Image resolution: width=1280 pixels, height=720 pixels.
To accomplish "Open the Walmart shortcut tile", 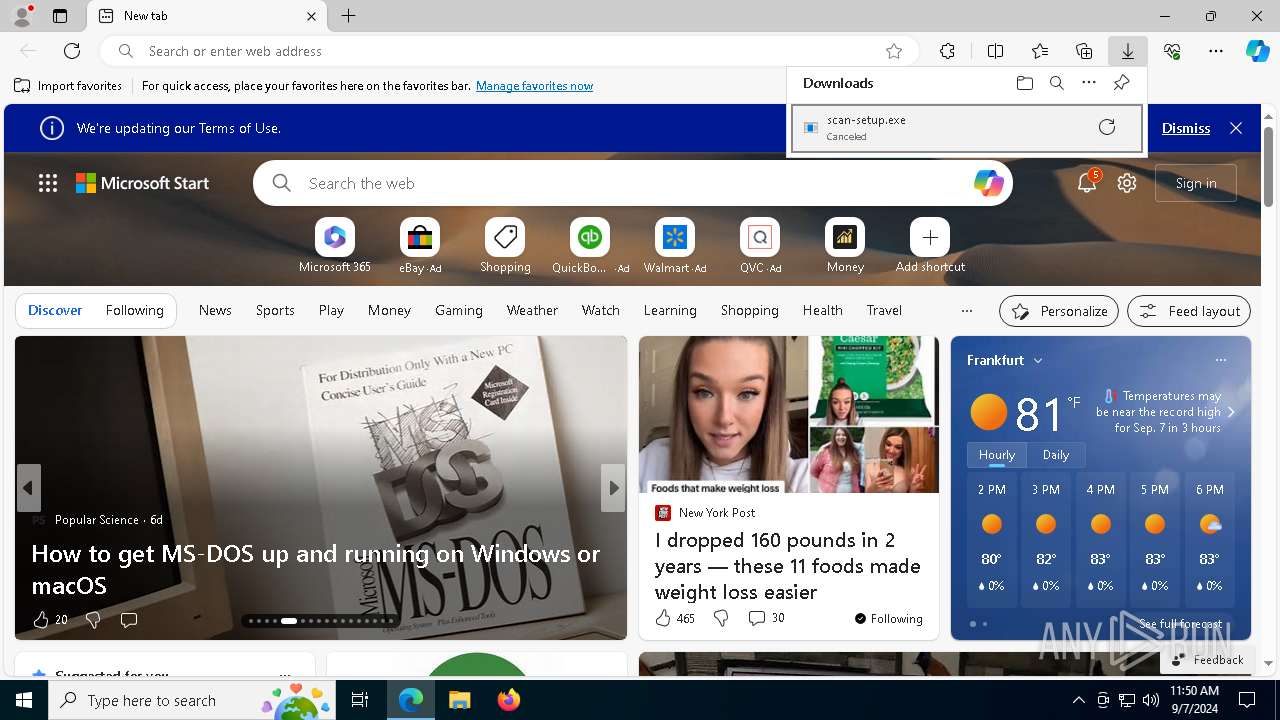I will click(675, 246).
